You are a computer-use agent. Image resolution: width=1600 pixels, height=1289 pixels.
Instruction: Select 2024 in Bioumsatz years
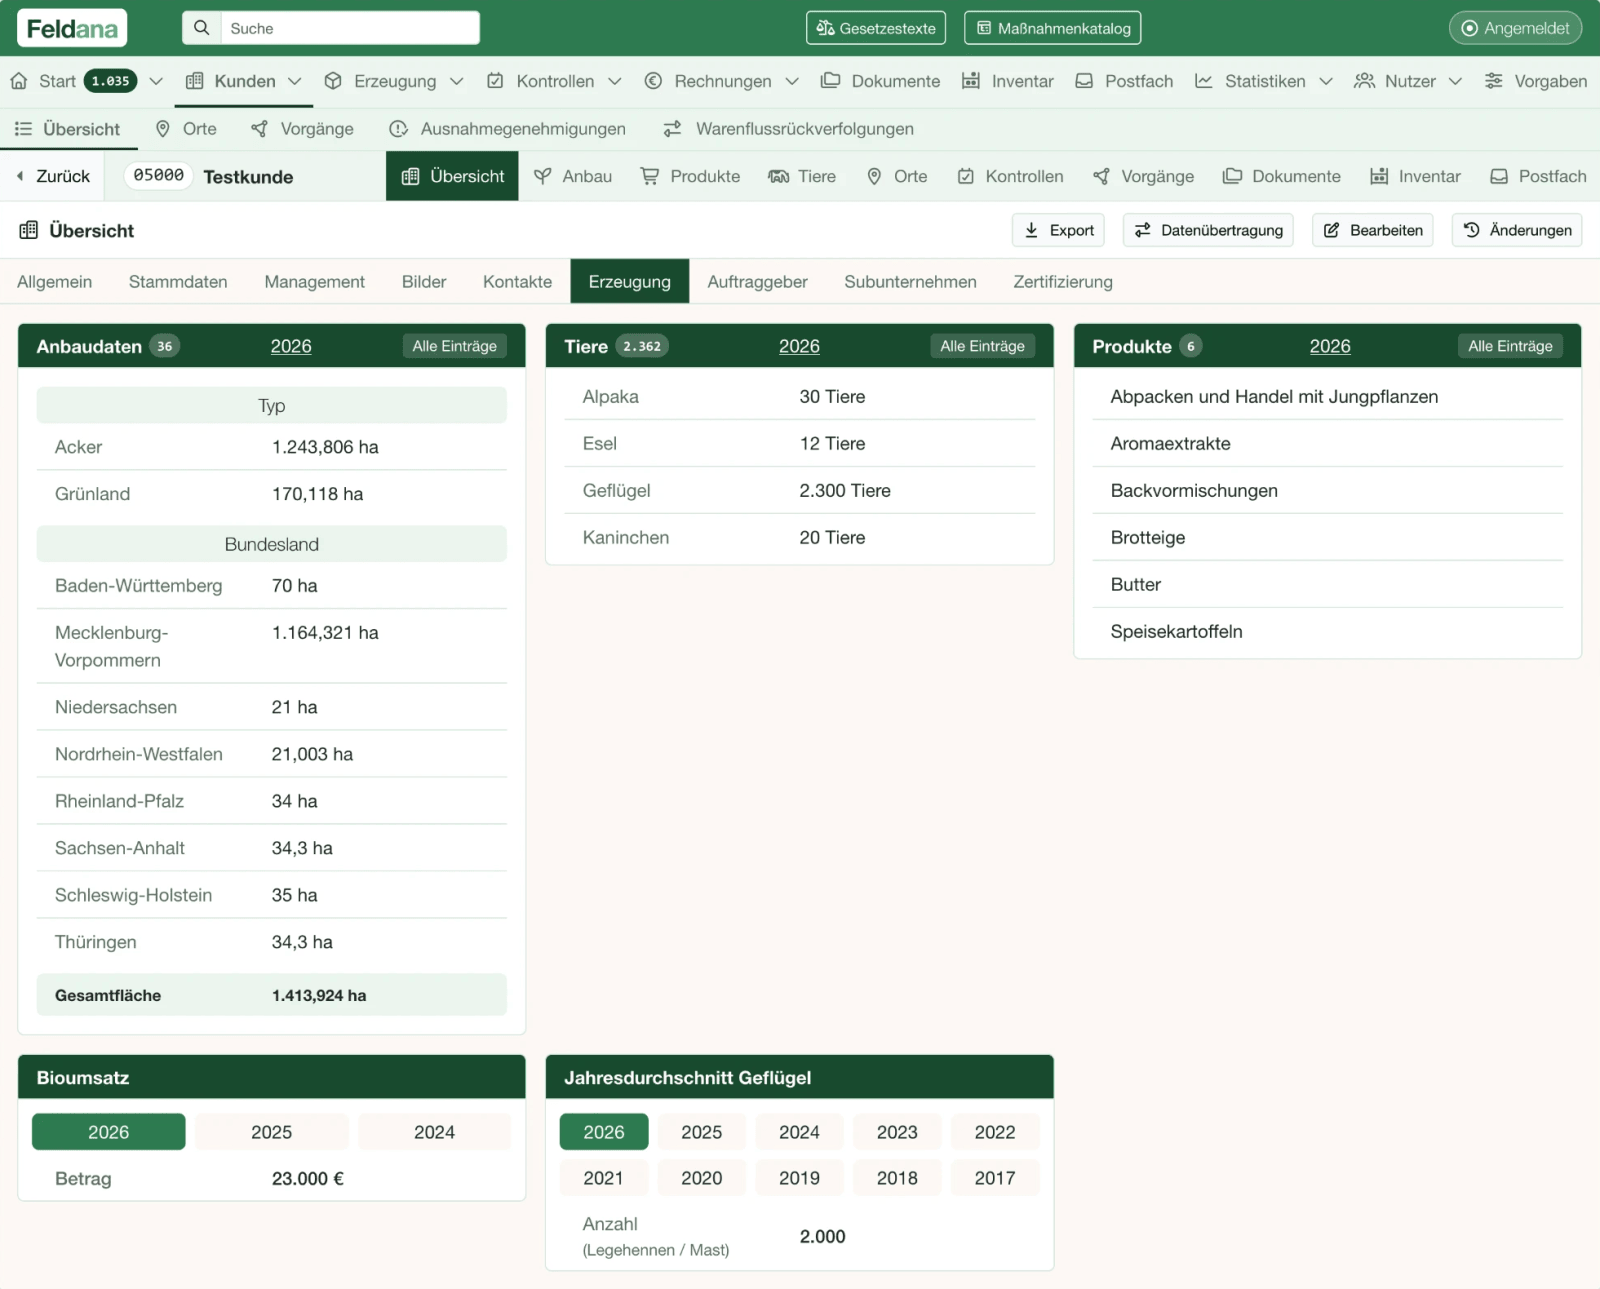(435, 1132)
